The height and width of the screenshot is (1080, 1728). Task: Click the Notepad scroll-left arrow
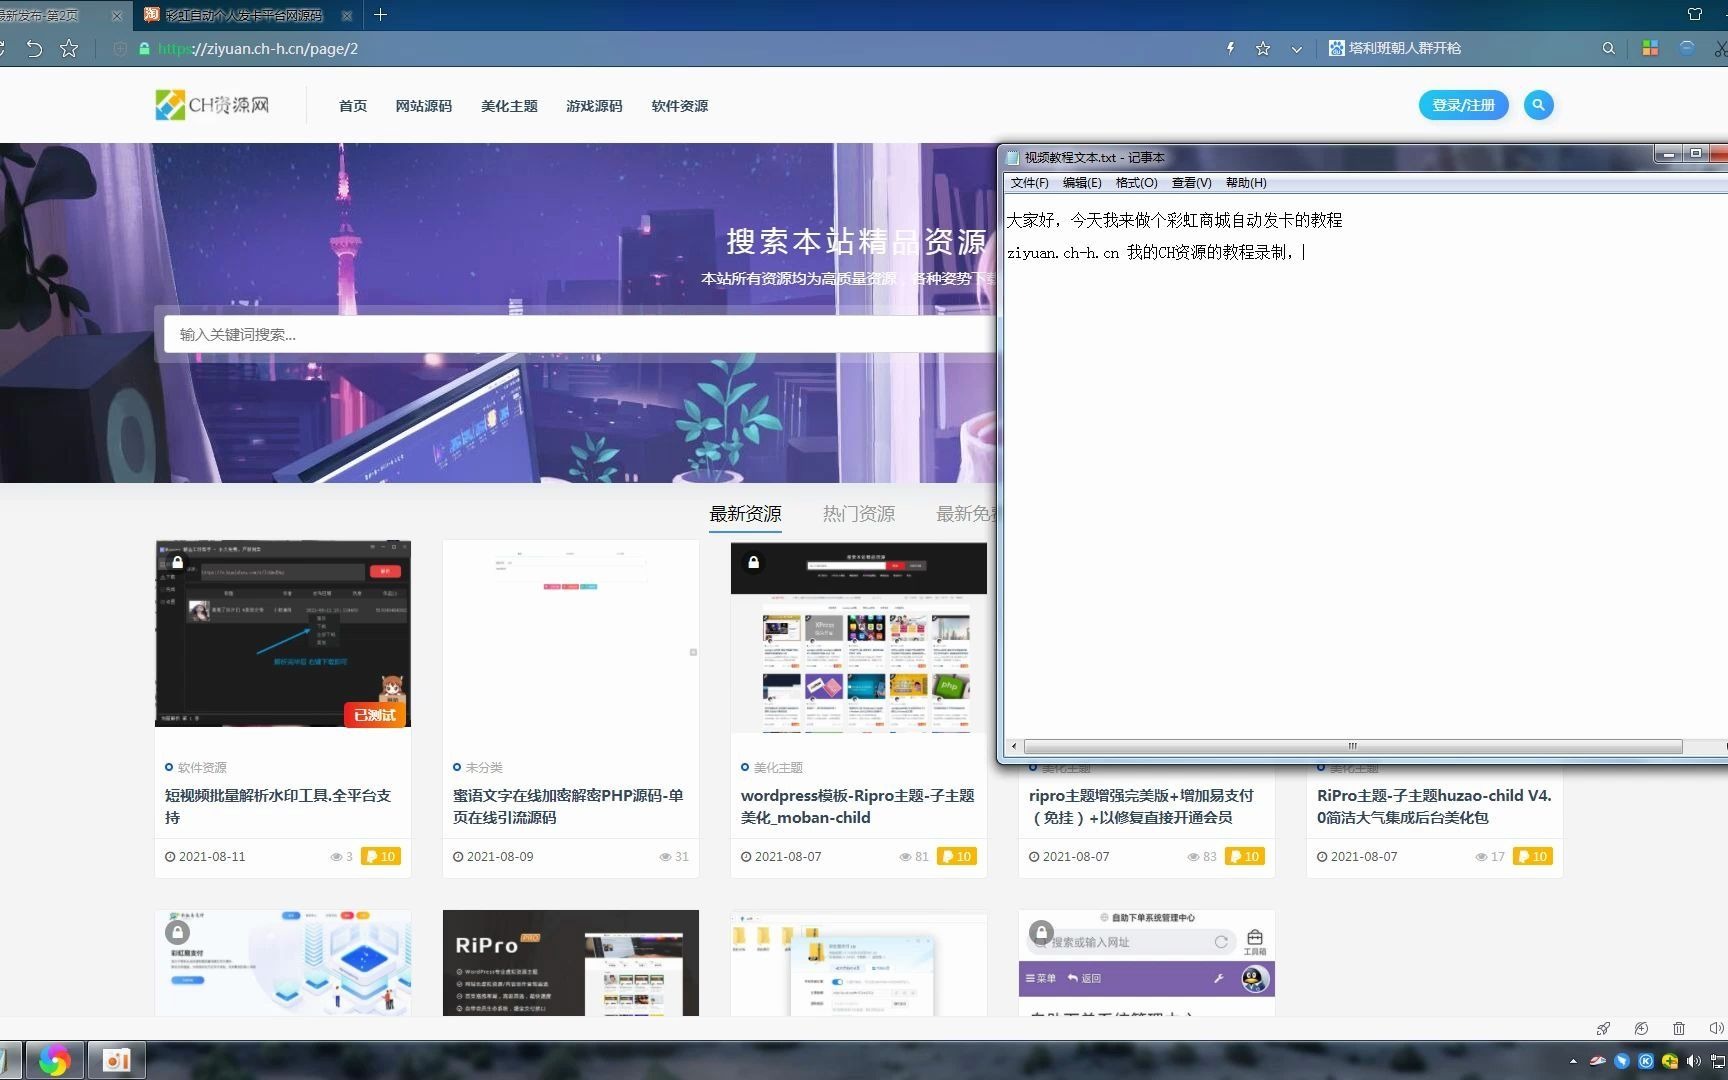1014,746
